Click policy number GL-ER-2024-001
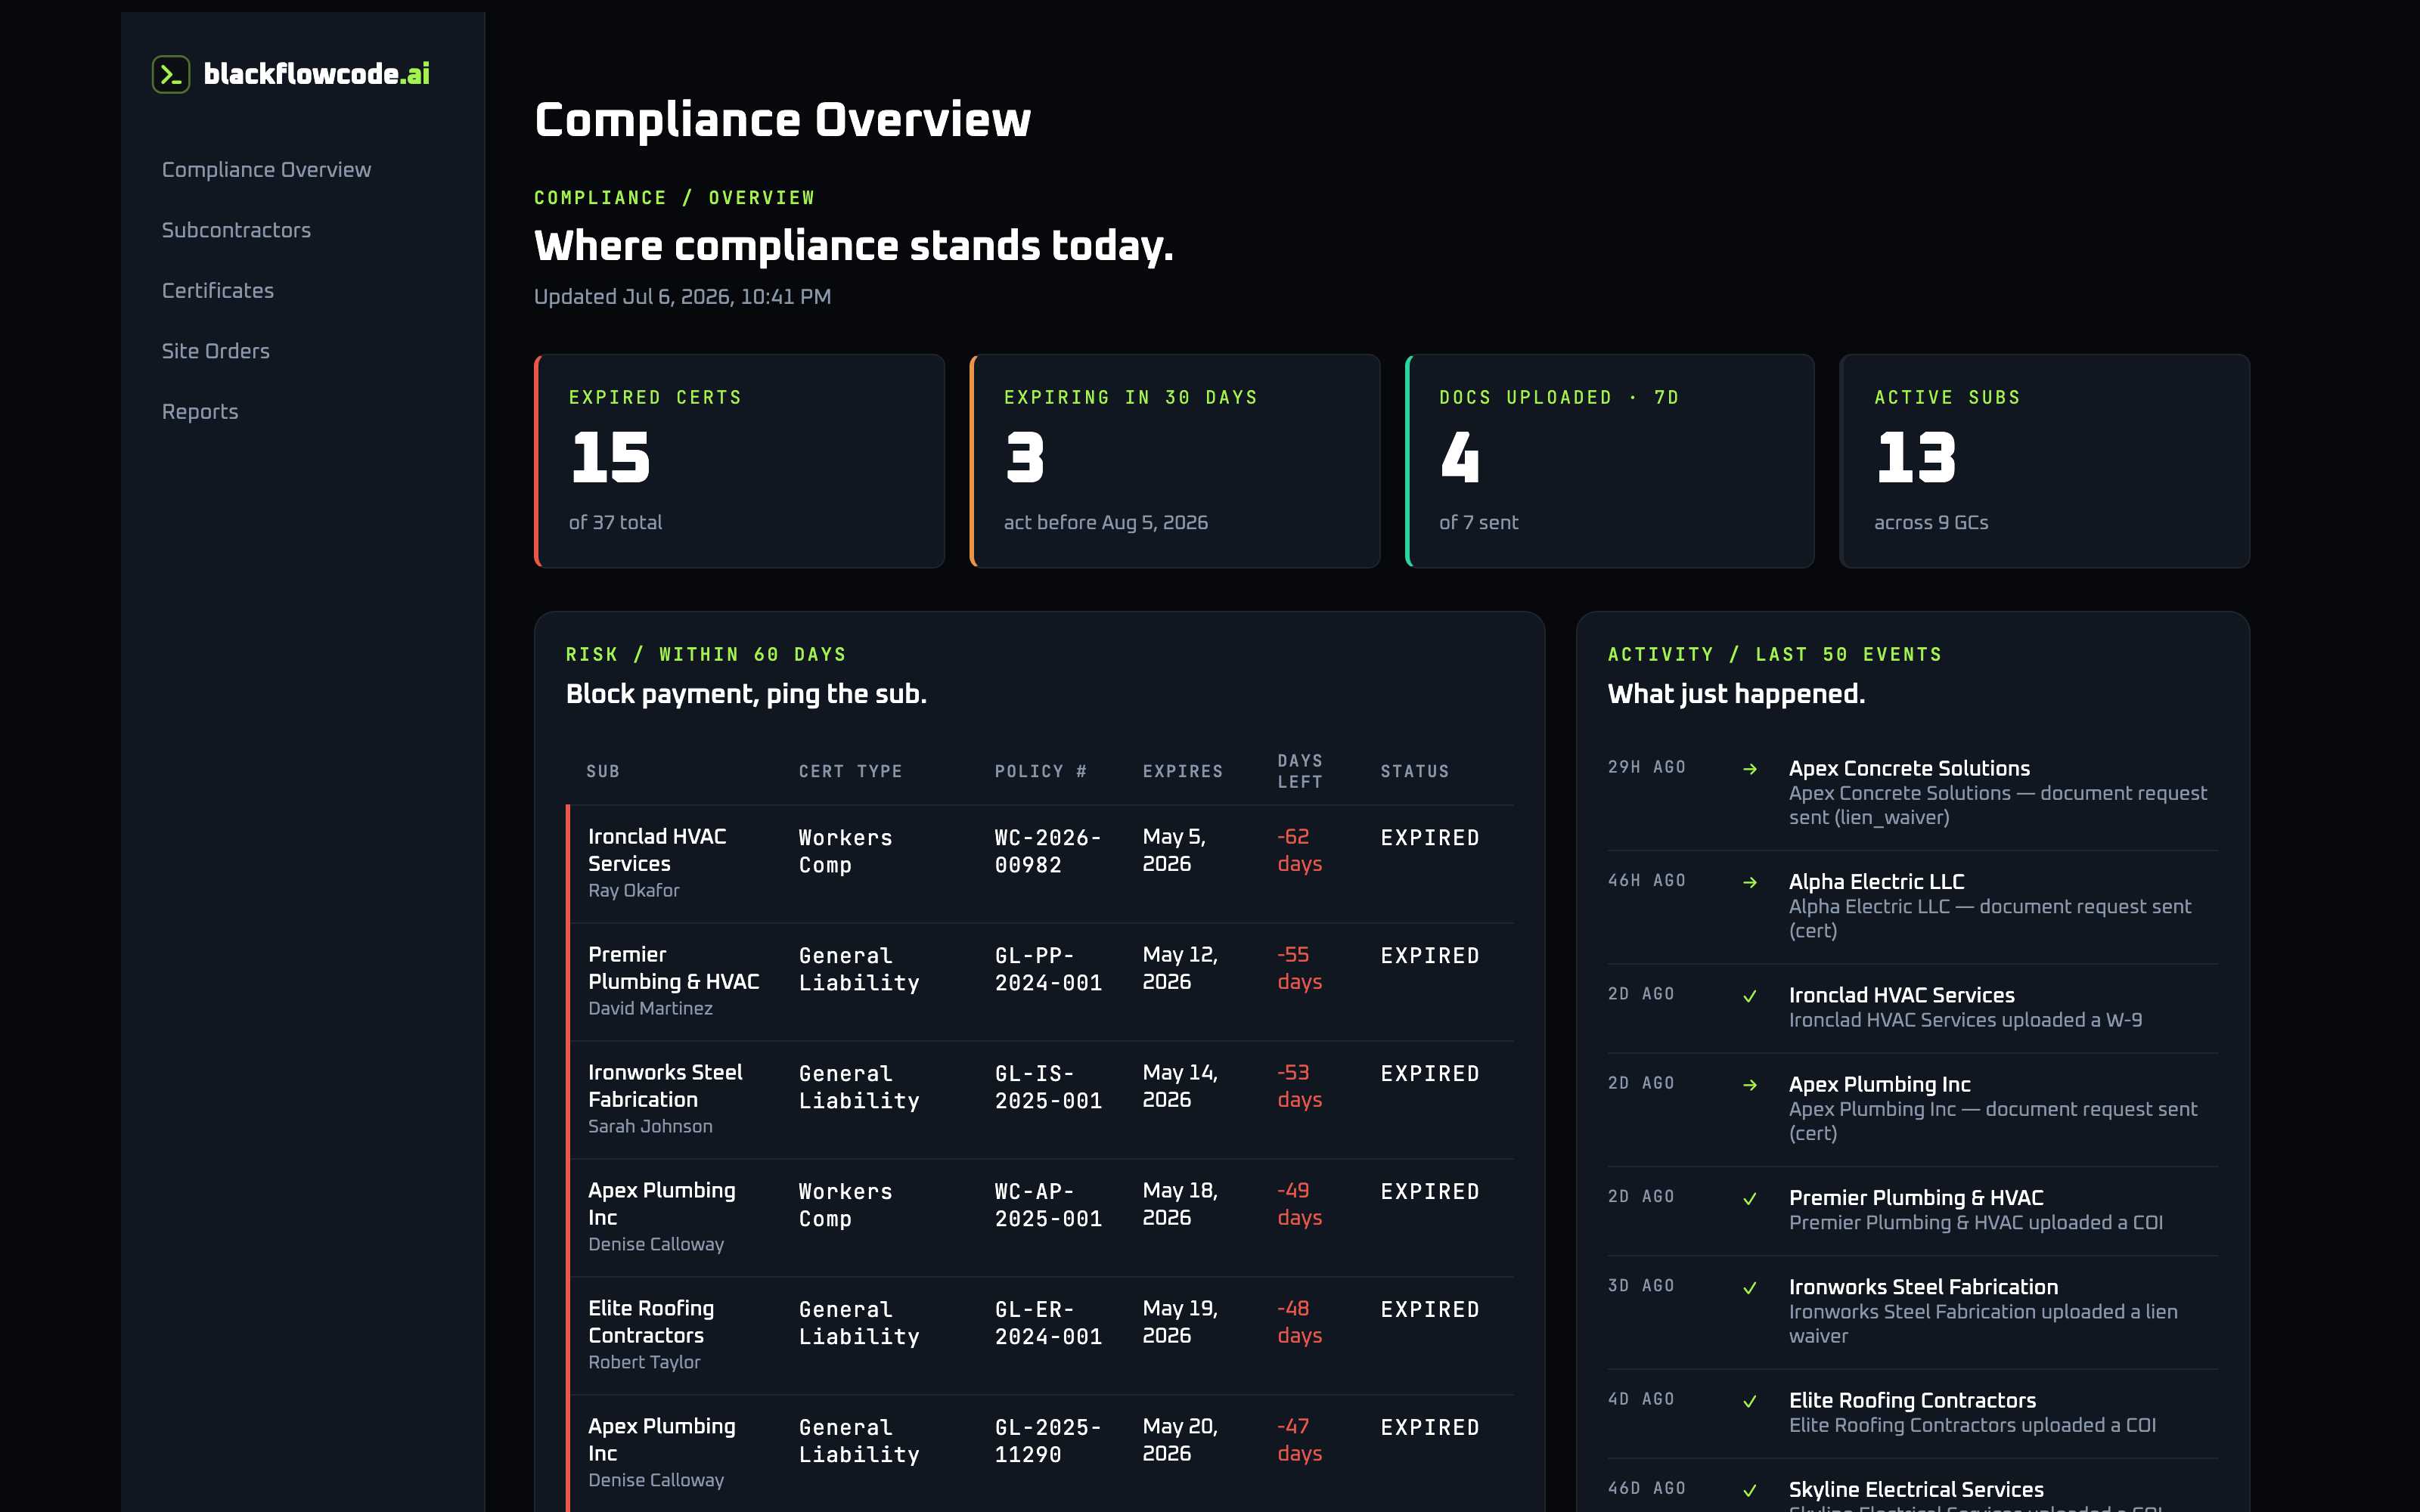Viewport: 2420px width, 1512px height. pos(1048,1323)
